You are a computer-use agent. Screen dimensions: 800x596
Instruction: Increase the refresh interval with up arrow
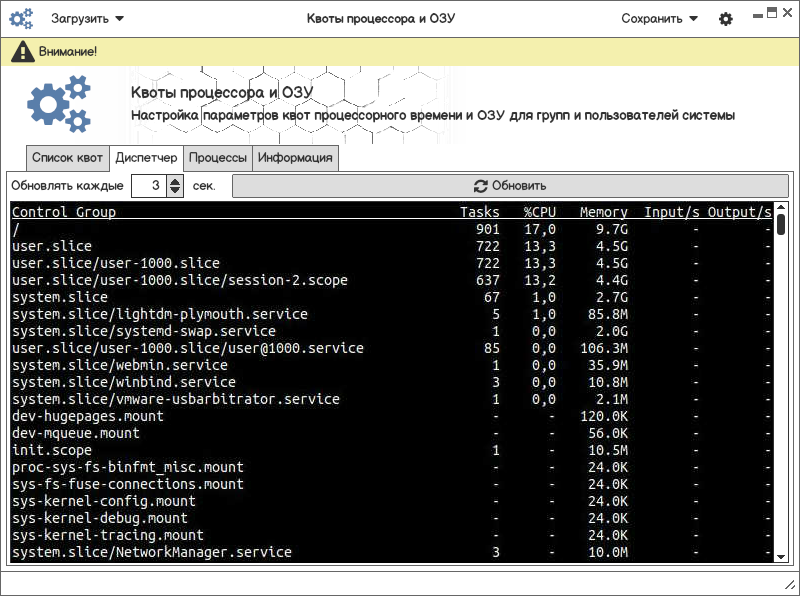coord(175,181)
